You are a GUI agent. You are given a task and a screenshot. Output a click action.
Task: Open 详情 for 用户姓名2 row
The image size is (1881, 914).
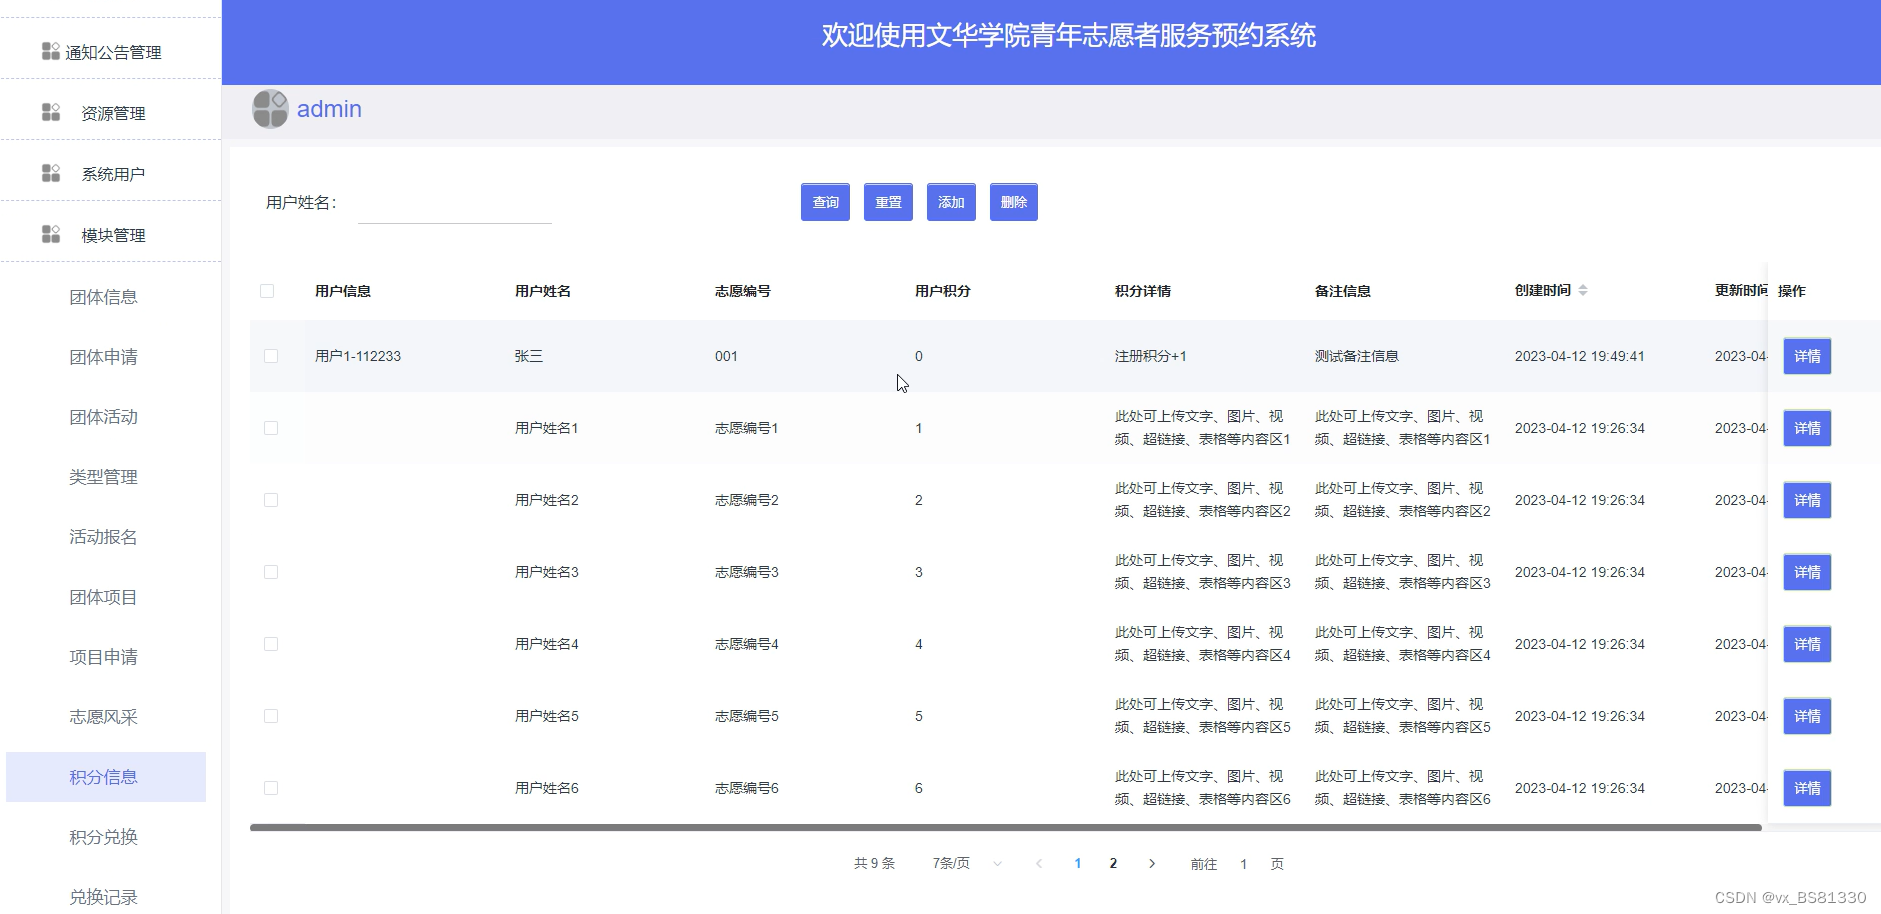coord(1807,500)
